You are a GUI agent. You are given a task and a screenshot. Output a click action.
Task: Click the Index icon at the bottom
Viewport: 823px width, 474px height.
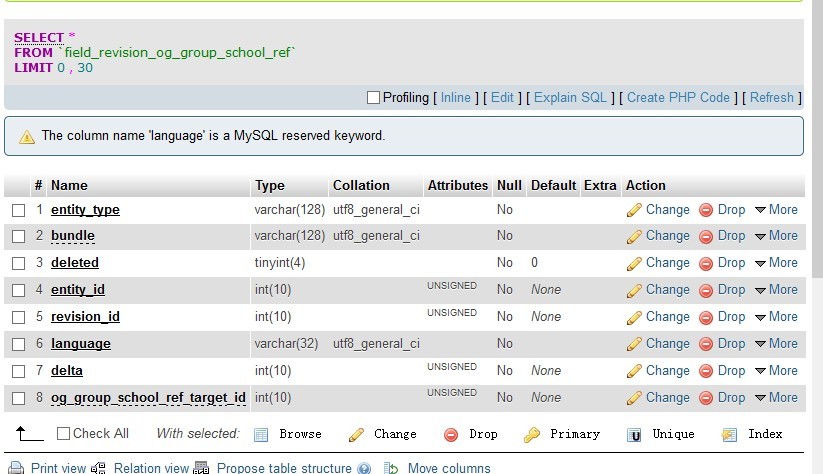click(x=730, y=435)
